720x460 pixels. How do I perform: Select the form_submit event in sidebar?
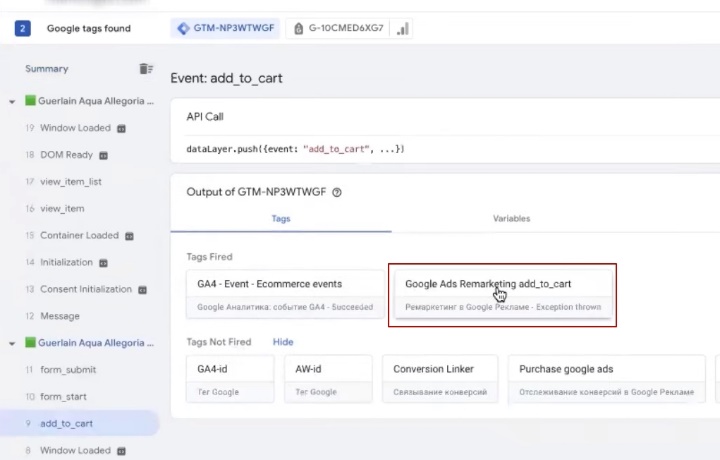[70, 370]
